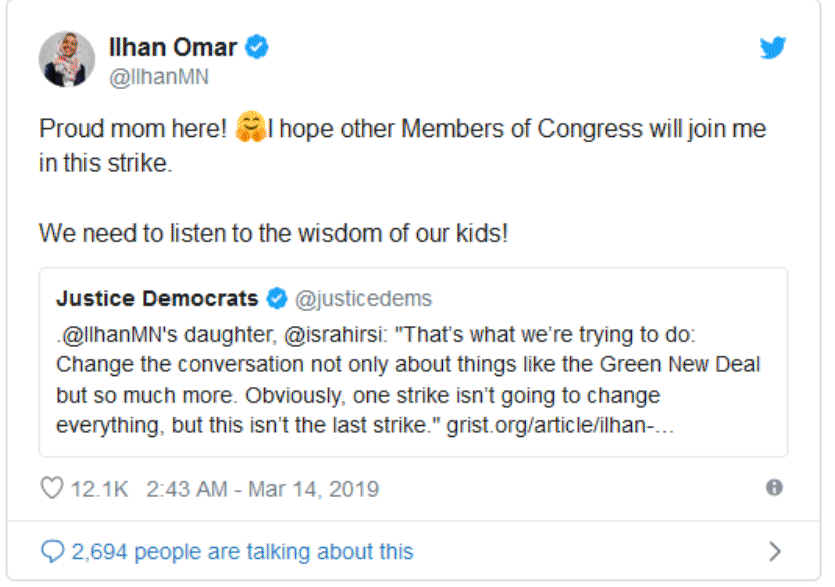
Task: Click the Twitter bird logo
Action: 772,47
